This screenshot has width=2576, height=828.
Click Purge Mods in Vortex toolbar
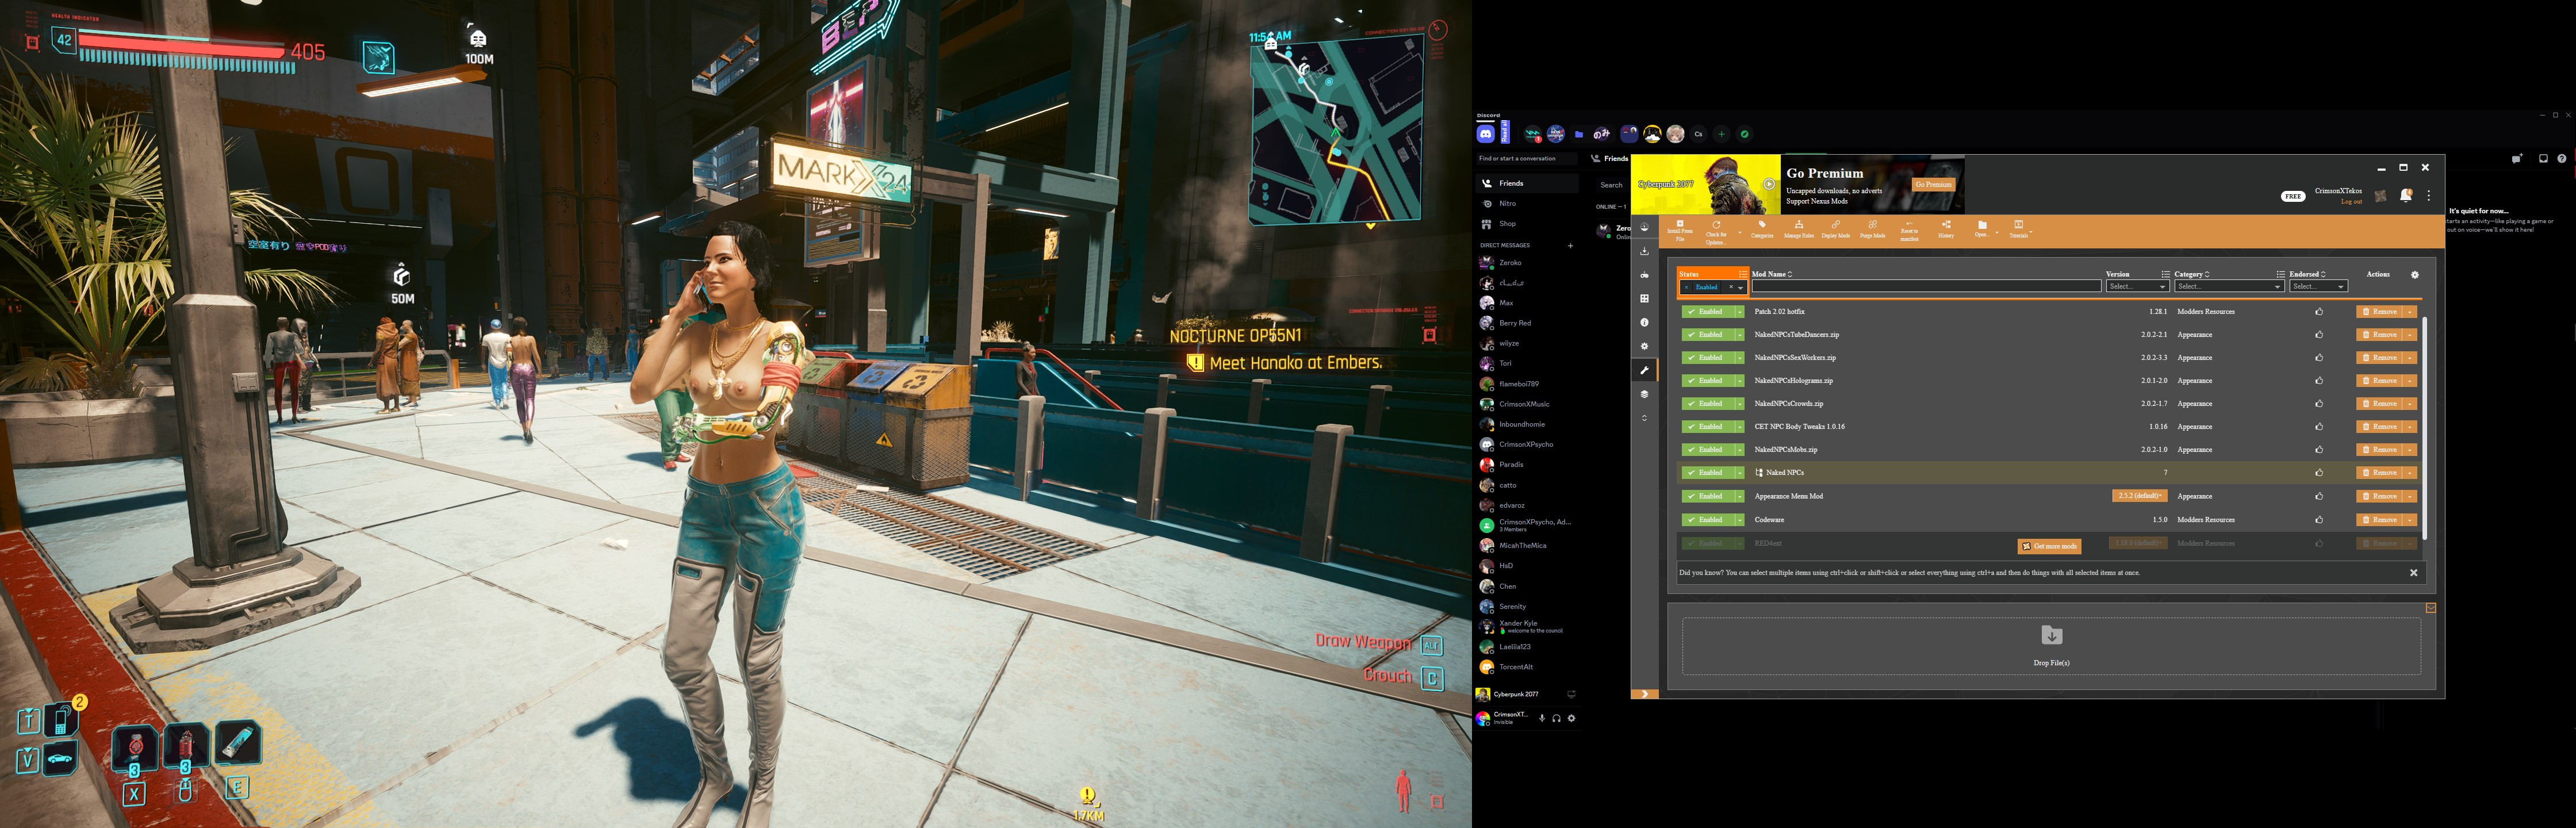pos(1872,230)
